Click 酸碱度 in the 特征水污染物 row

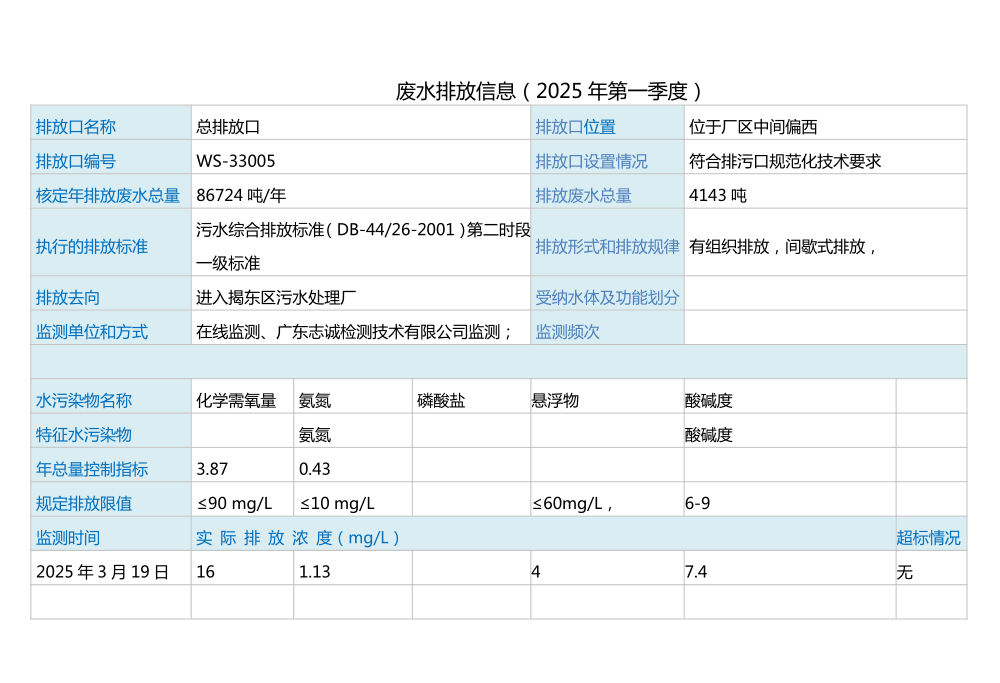(708, 435)
